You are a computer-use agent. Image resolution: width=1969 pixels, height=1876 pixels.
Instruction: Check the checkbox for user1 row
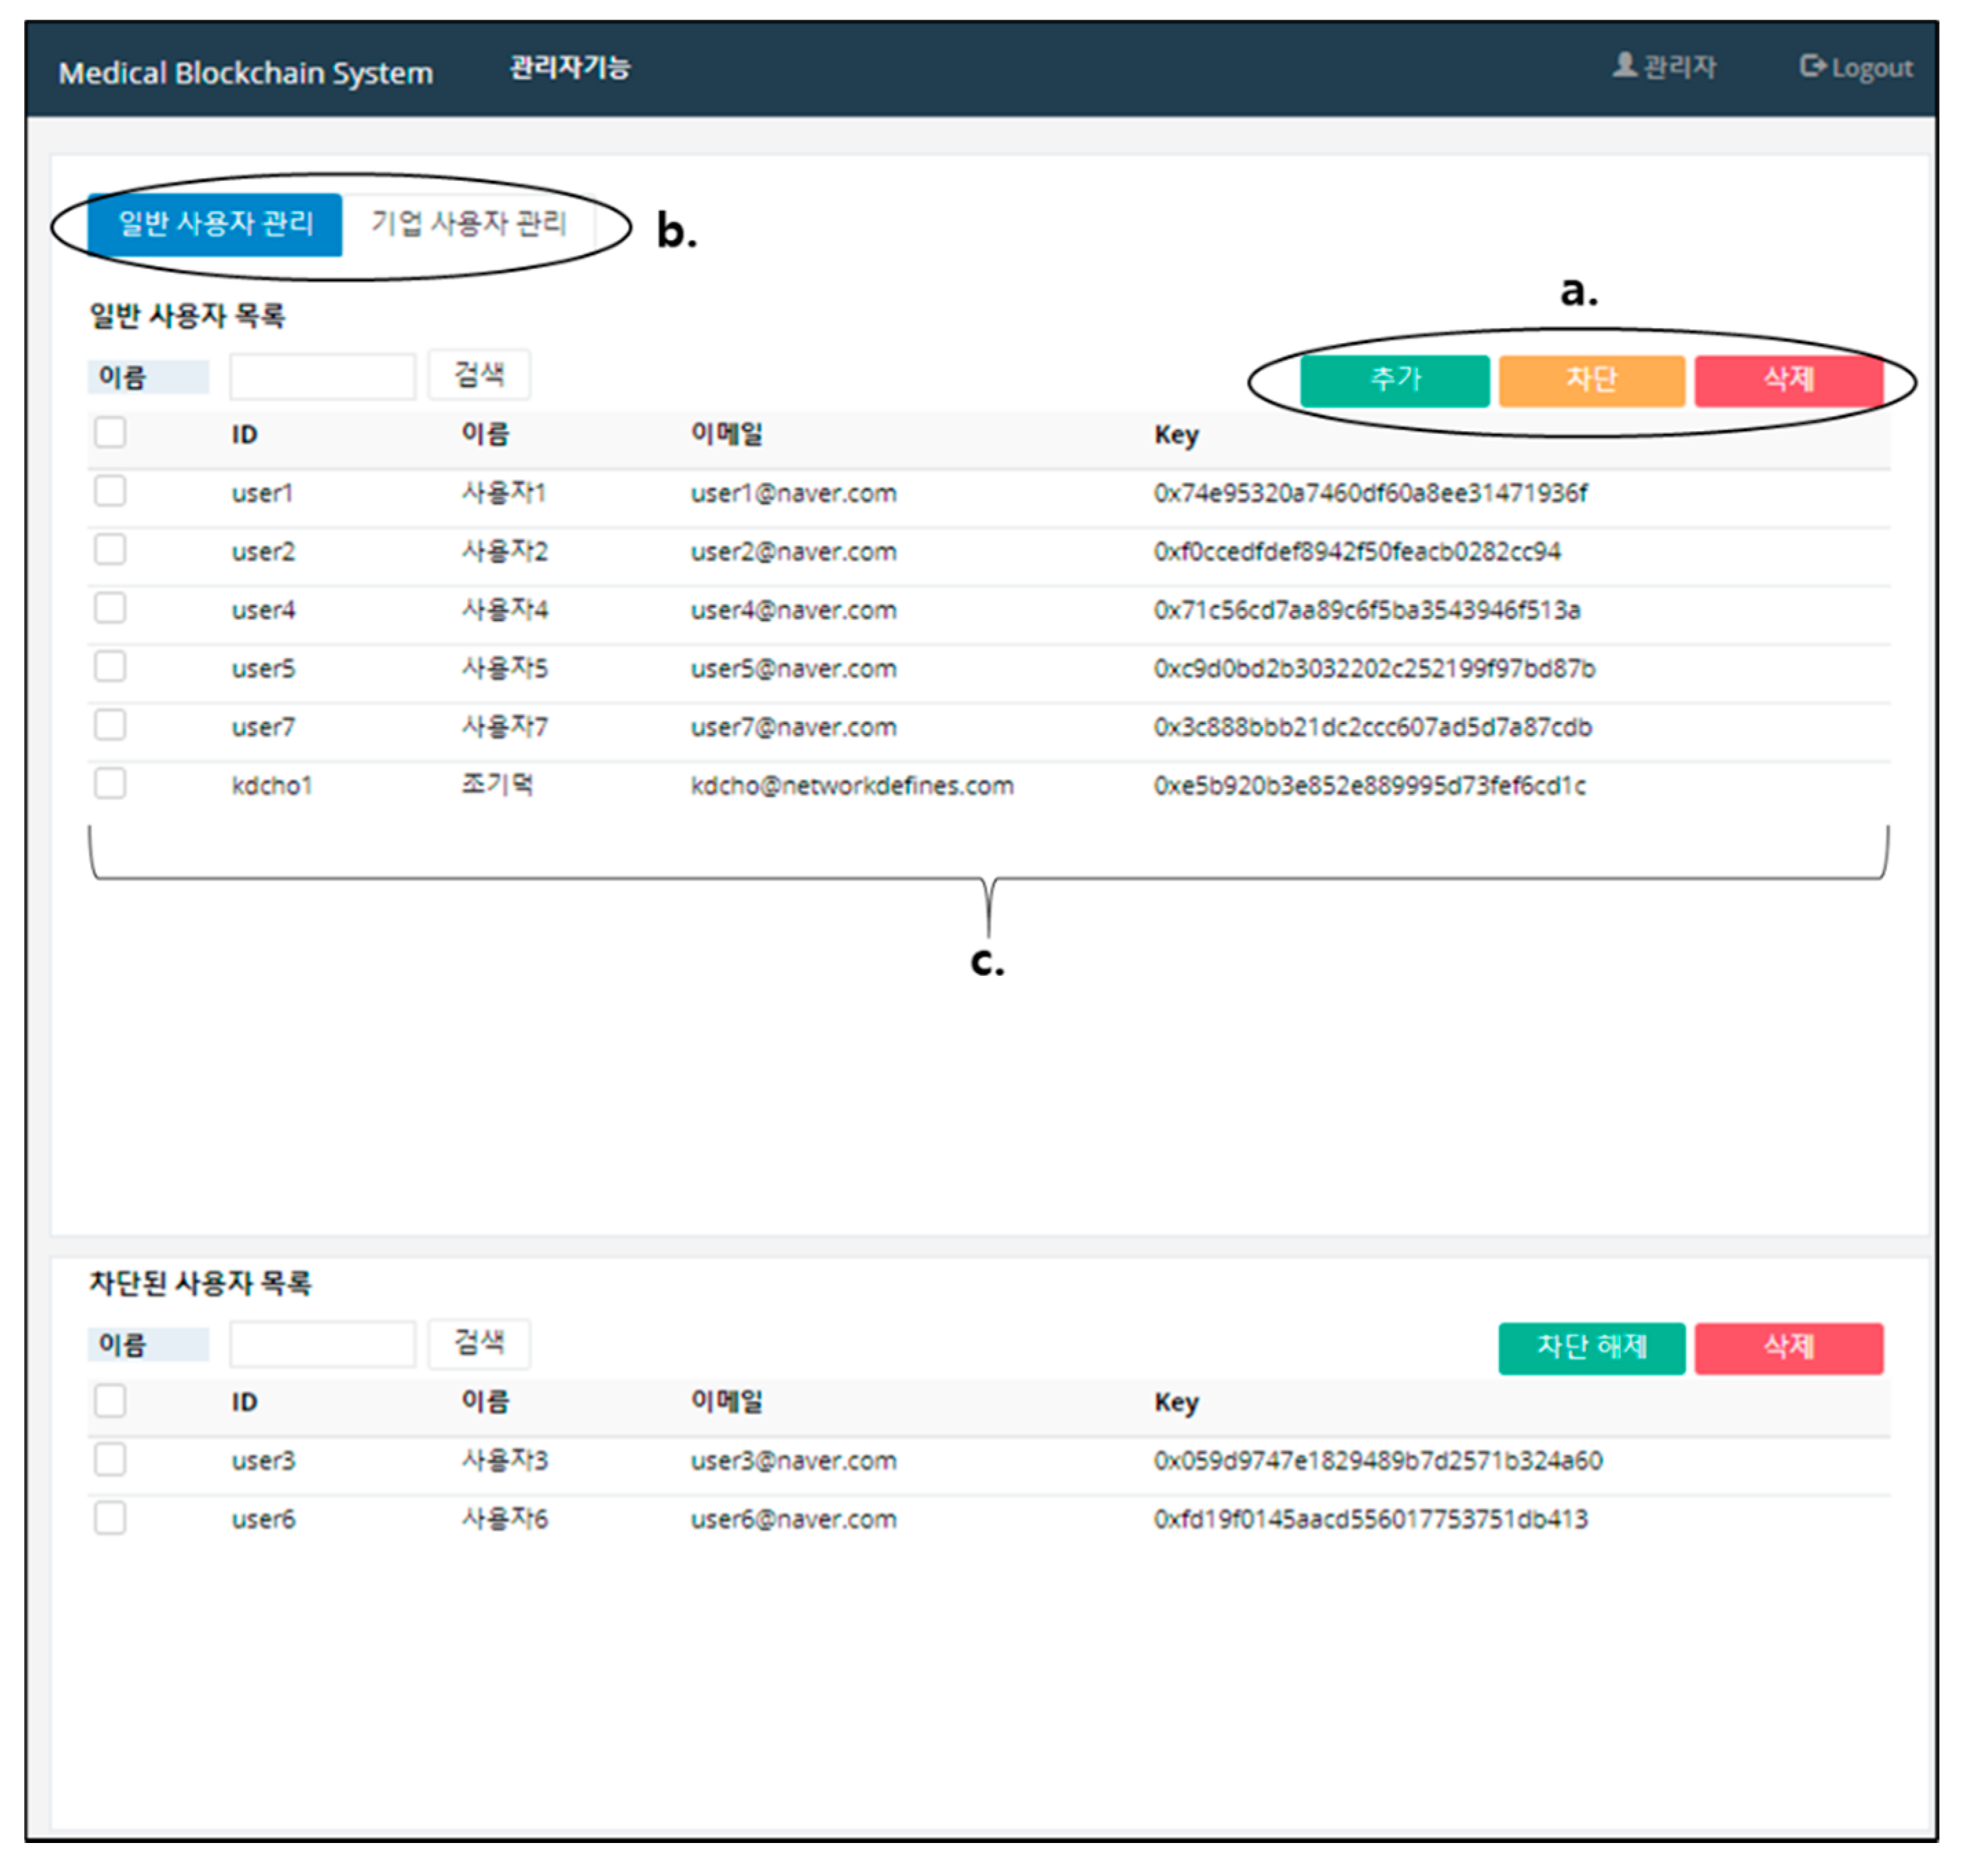tap(110, 492)
